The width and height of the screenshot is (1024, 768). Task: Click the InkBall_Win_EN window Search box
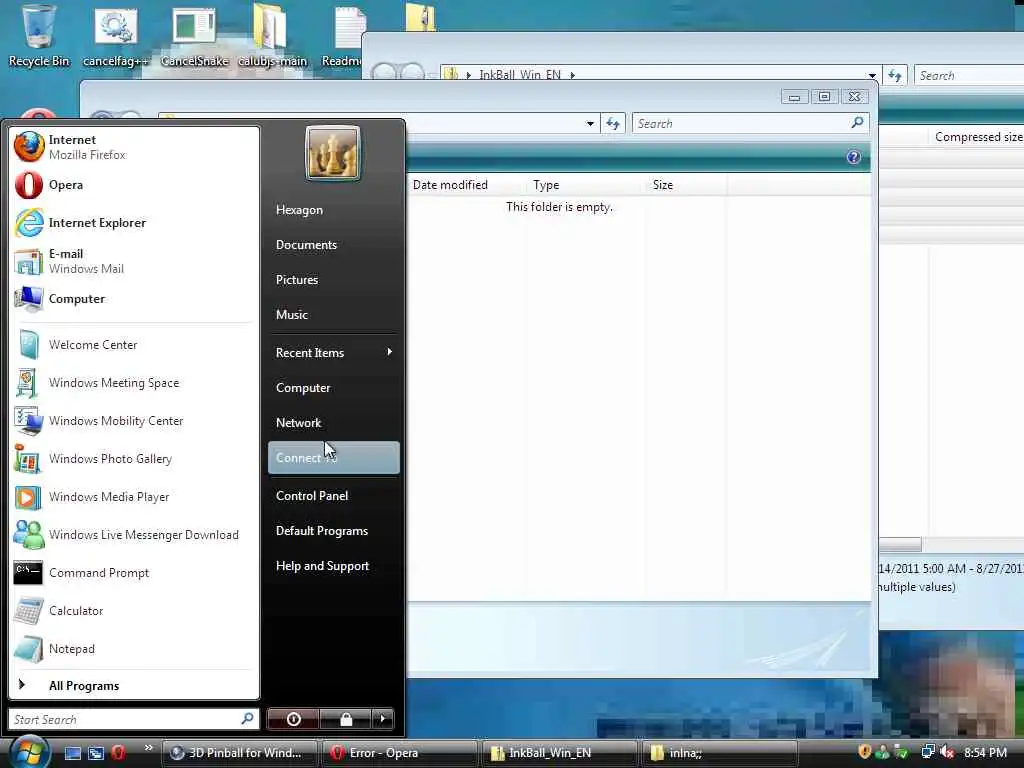pos(969,75)
